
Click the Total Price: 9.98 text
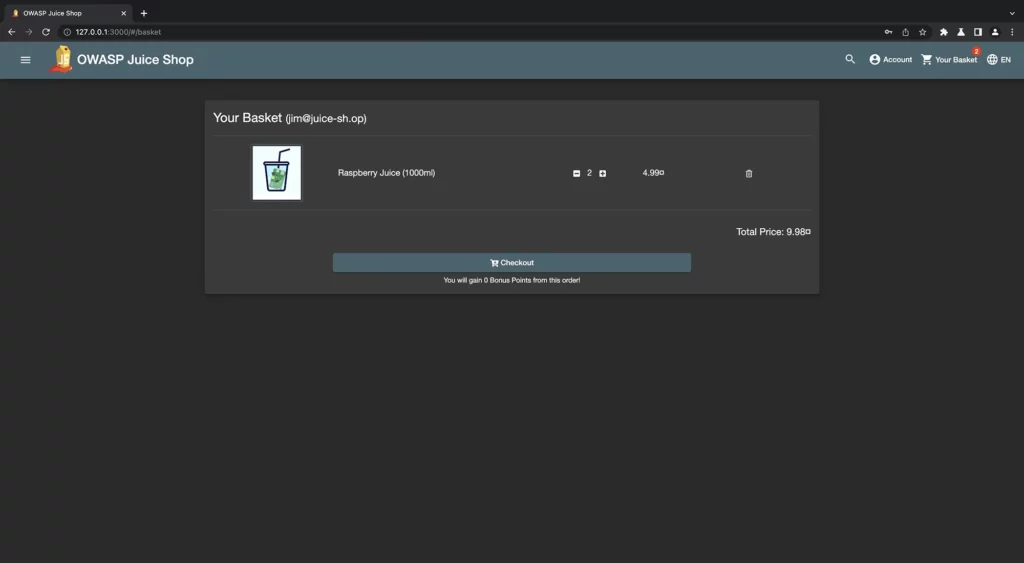coord(773,232)
